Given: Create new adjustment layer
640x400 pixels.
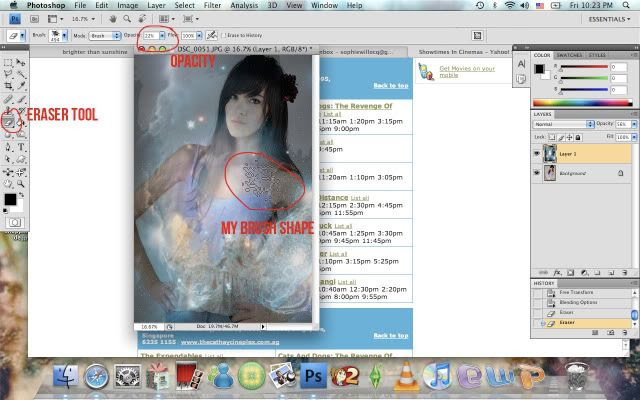Looking at the screenshot, I should click(584, 273).
